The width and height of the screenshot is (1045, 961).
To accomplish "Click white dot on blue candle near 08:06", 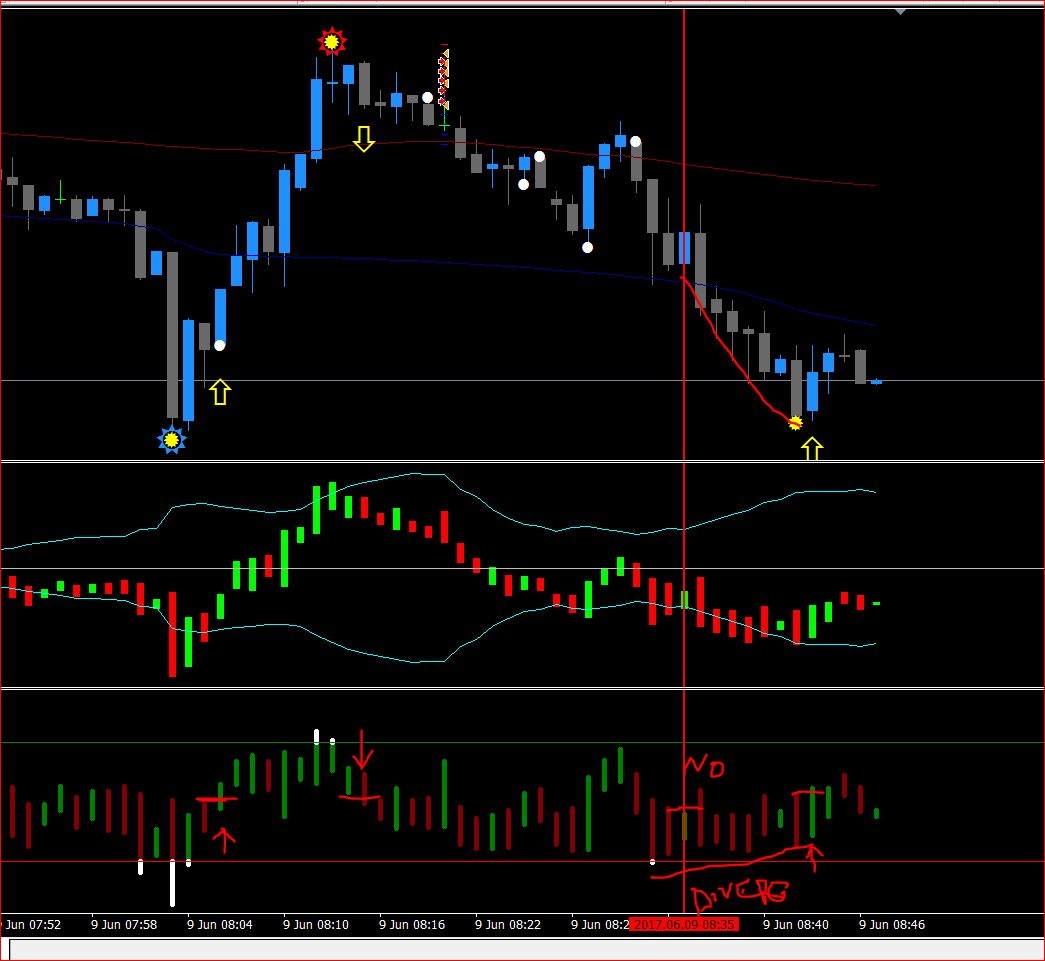I will (219, 345).
